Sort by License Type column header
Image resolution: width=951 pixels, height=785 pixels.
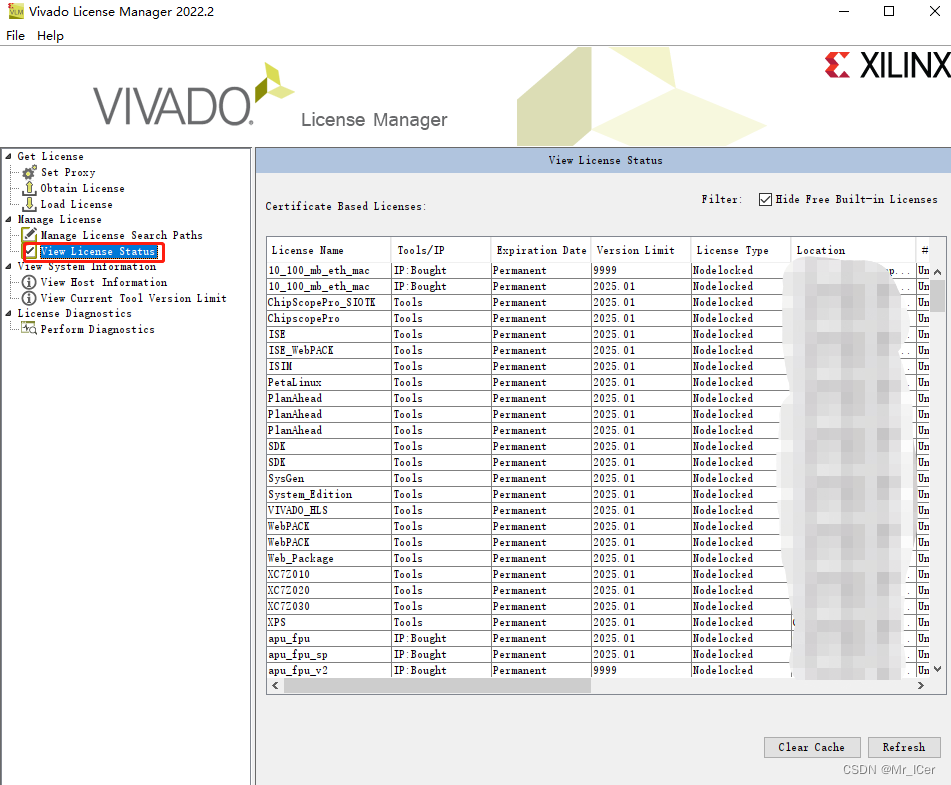point(741,250)
